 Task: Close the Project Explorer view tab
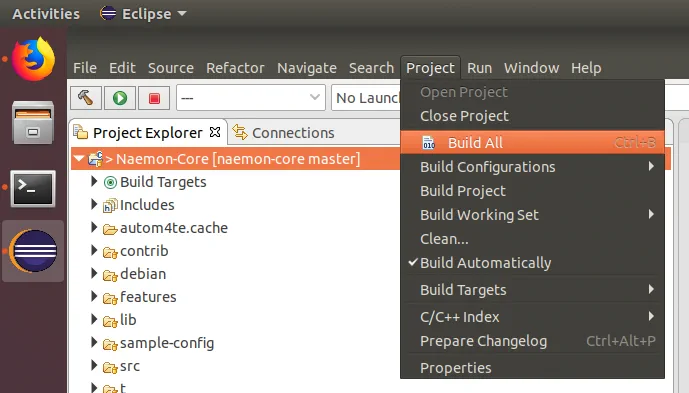click(x=215, y=132)
